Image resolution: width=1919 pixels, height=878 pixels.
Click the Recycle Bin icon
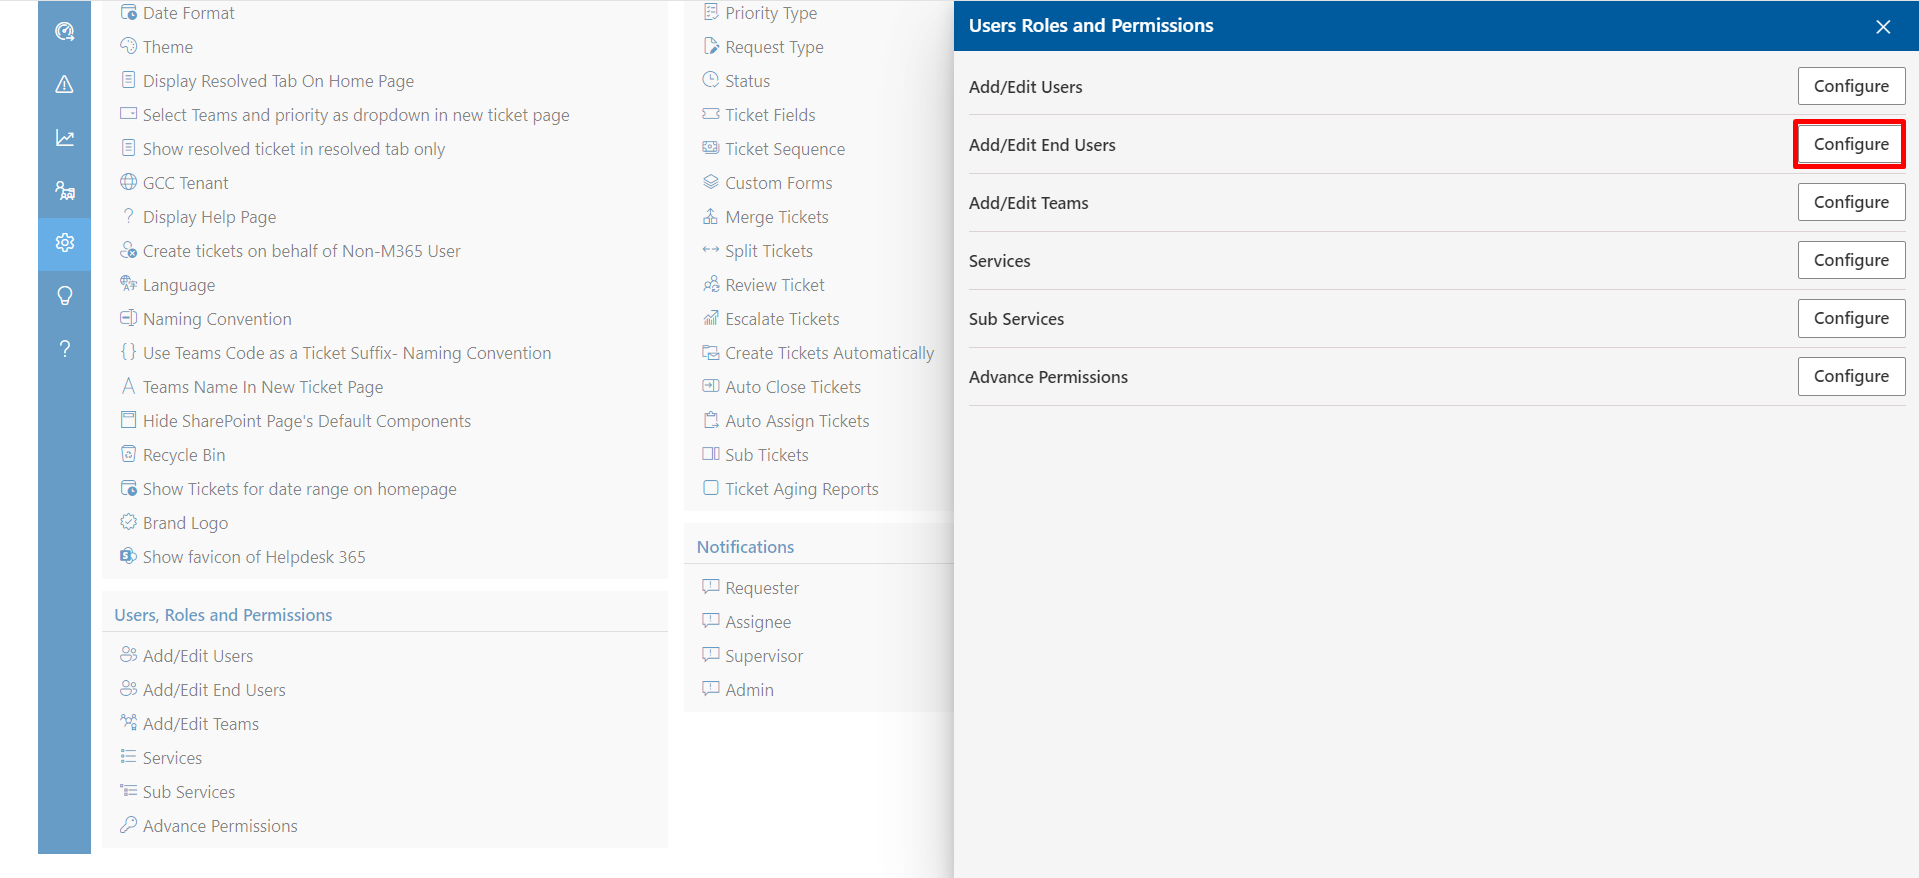(x=128, y=454)
